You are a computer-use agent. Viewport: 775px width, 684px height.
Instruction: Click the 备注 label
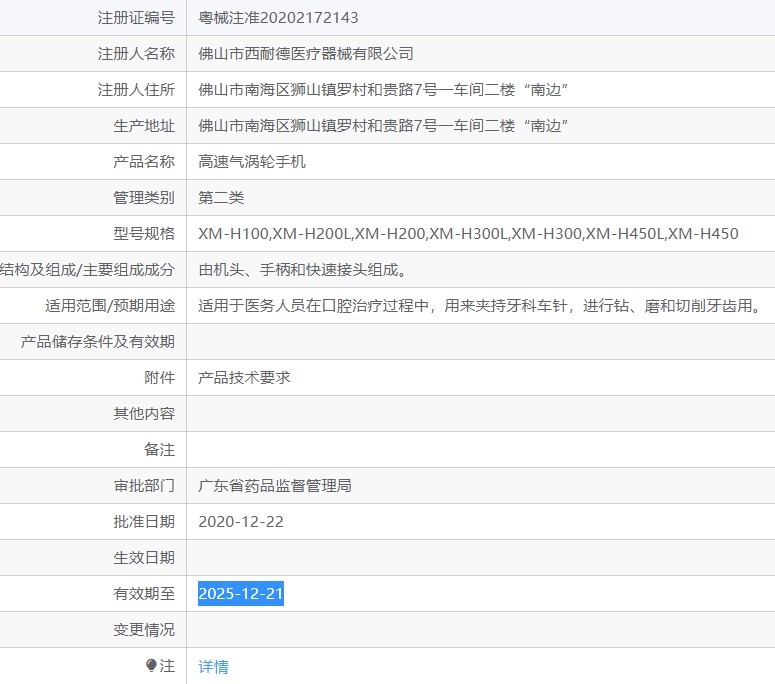click(x=160, y=449)
